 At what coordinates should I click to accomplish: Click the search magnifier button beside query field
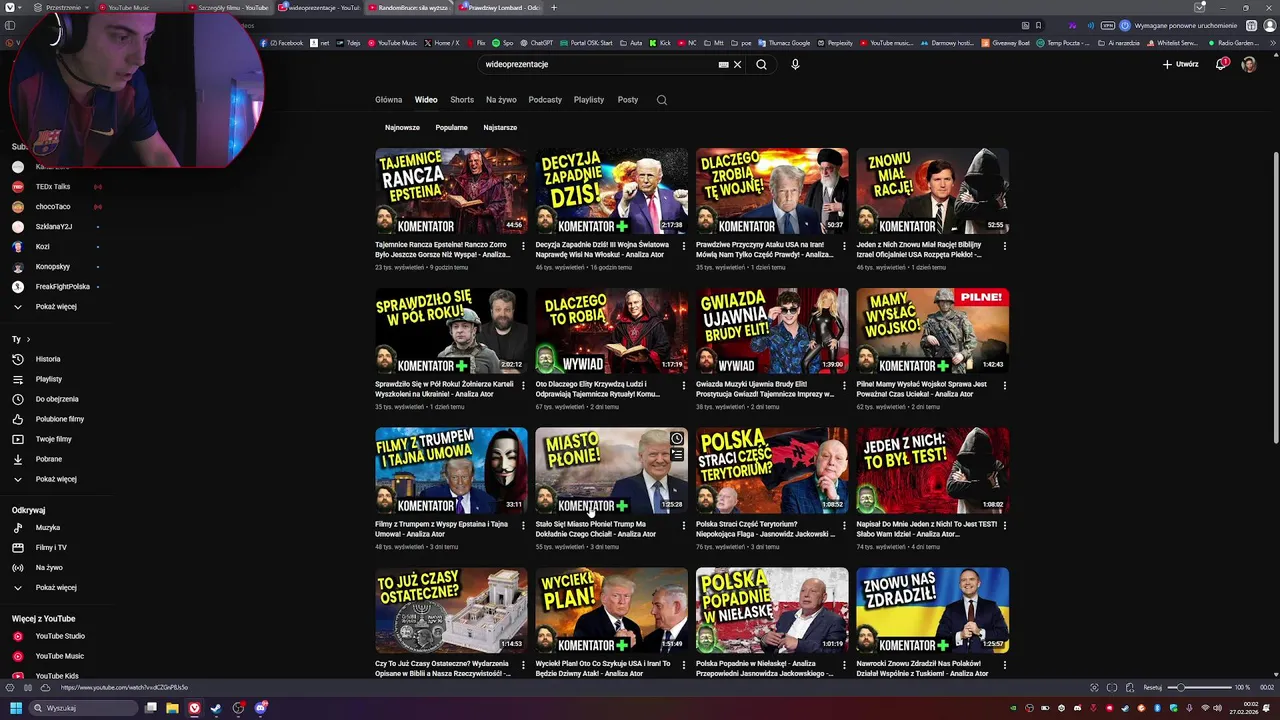click(x=761, y=64)
